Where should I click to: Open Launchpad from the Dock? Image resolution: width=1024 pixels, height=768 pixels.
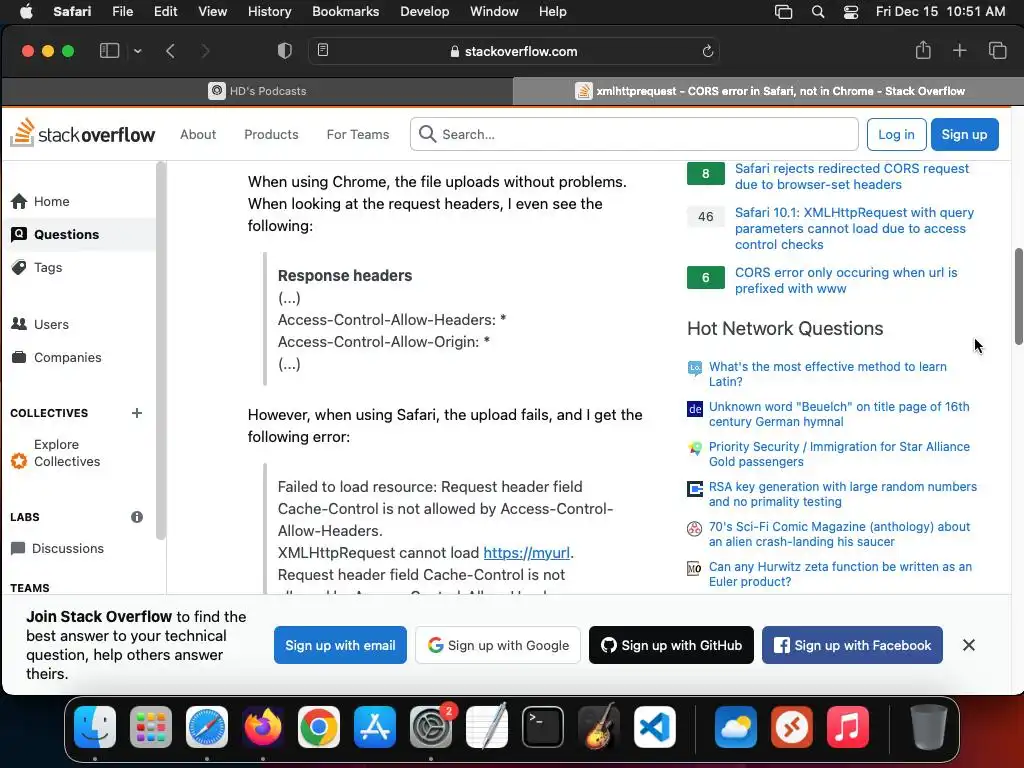[151, 727]
